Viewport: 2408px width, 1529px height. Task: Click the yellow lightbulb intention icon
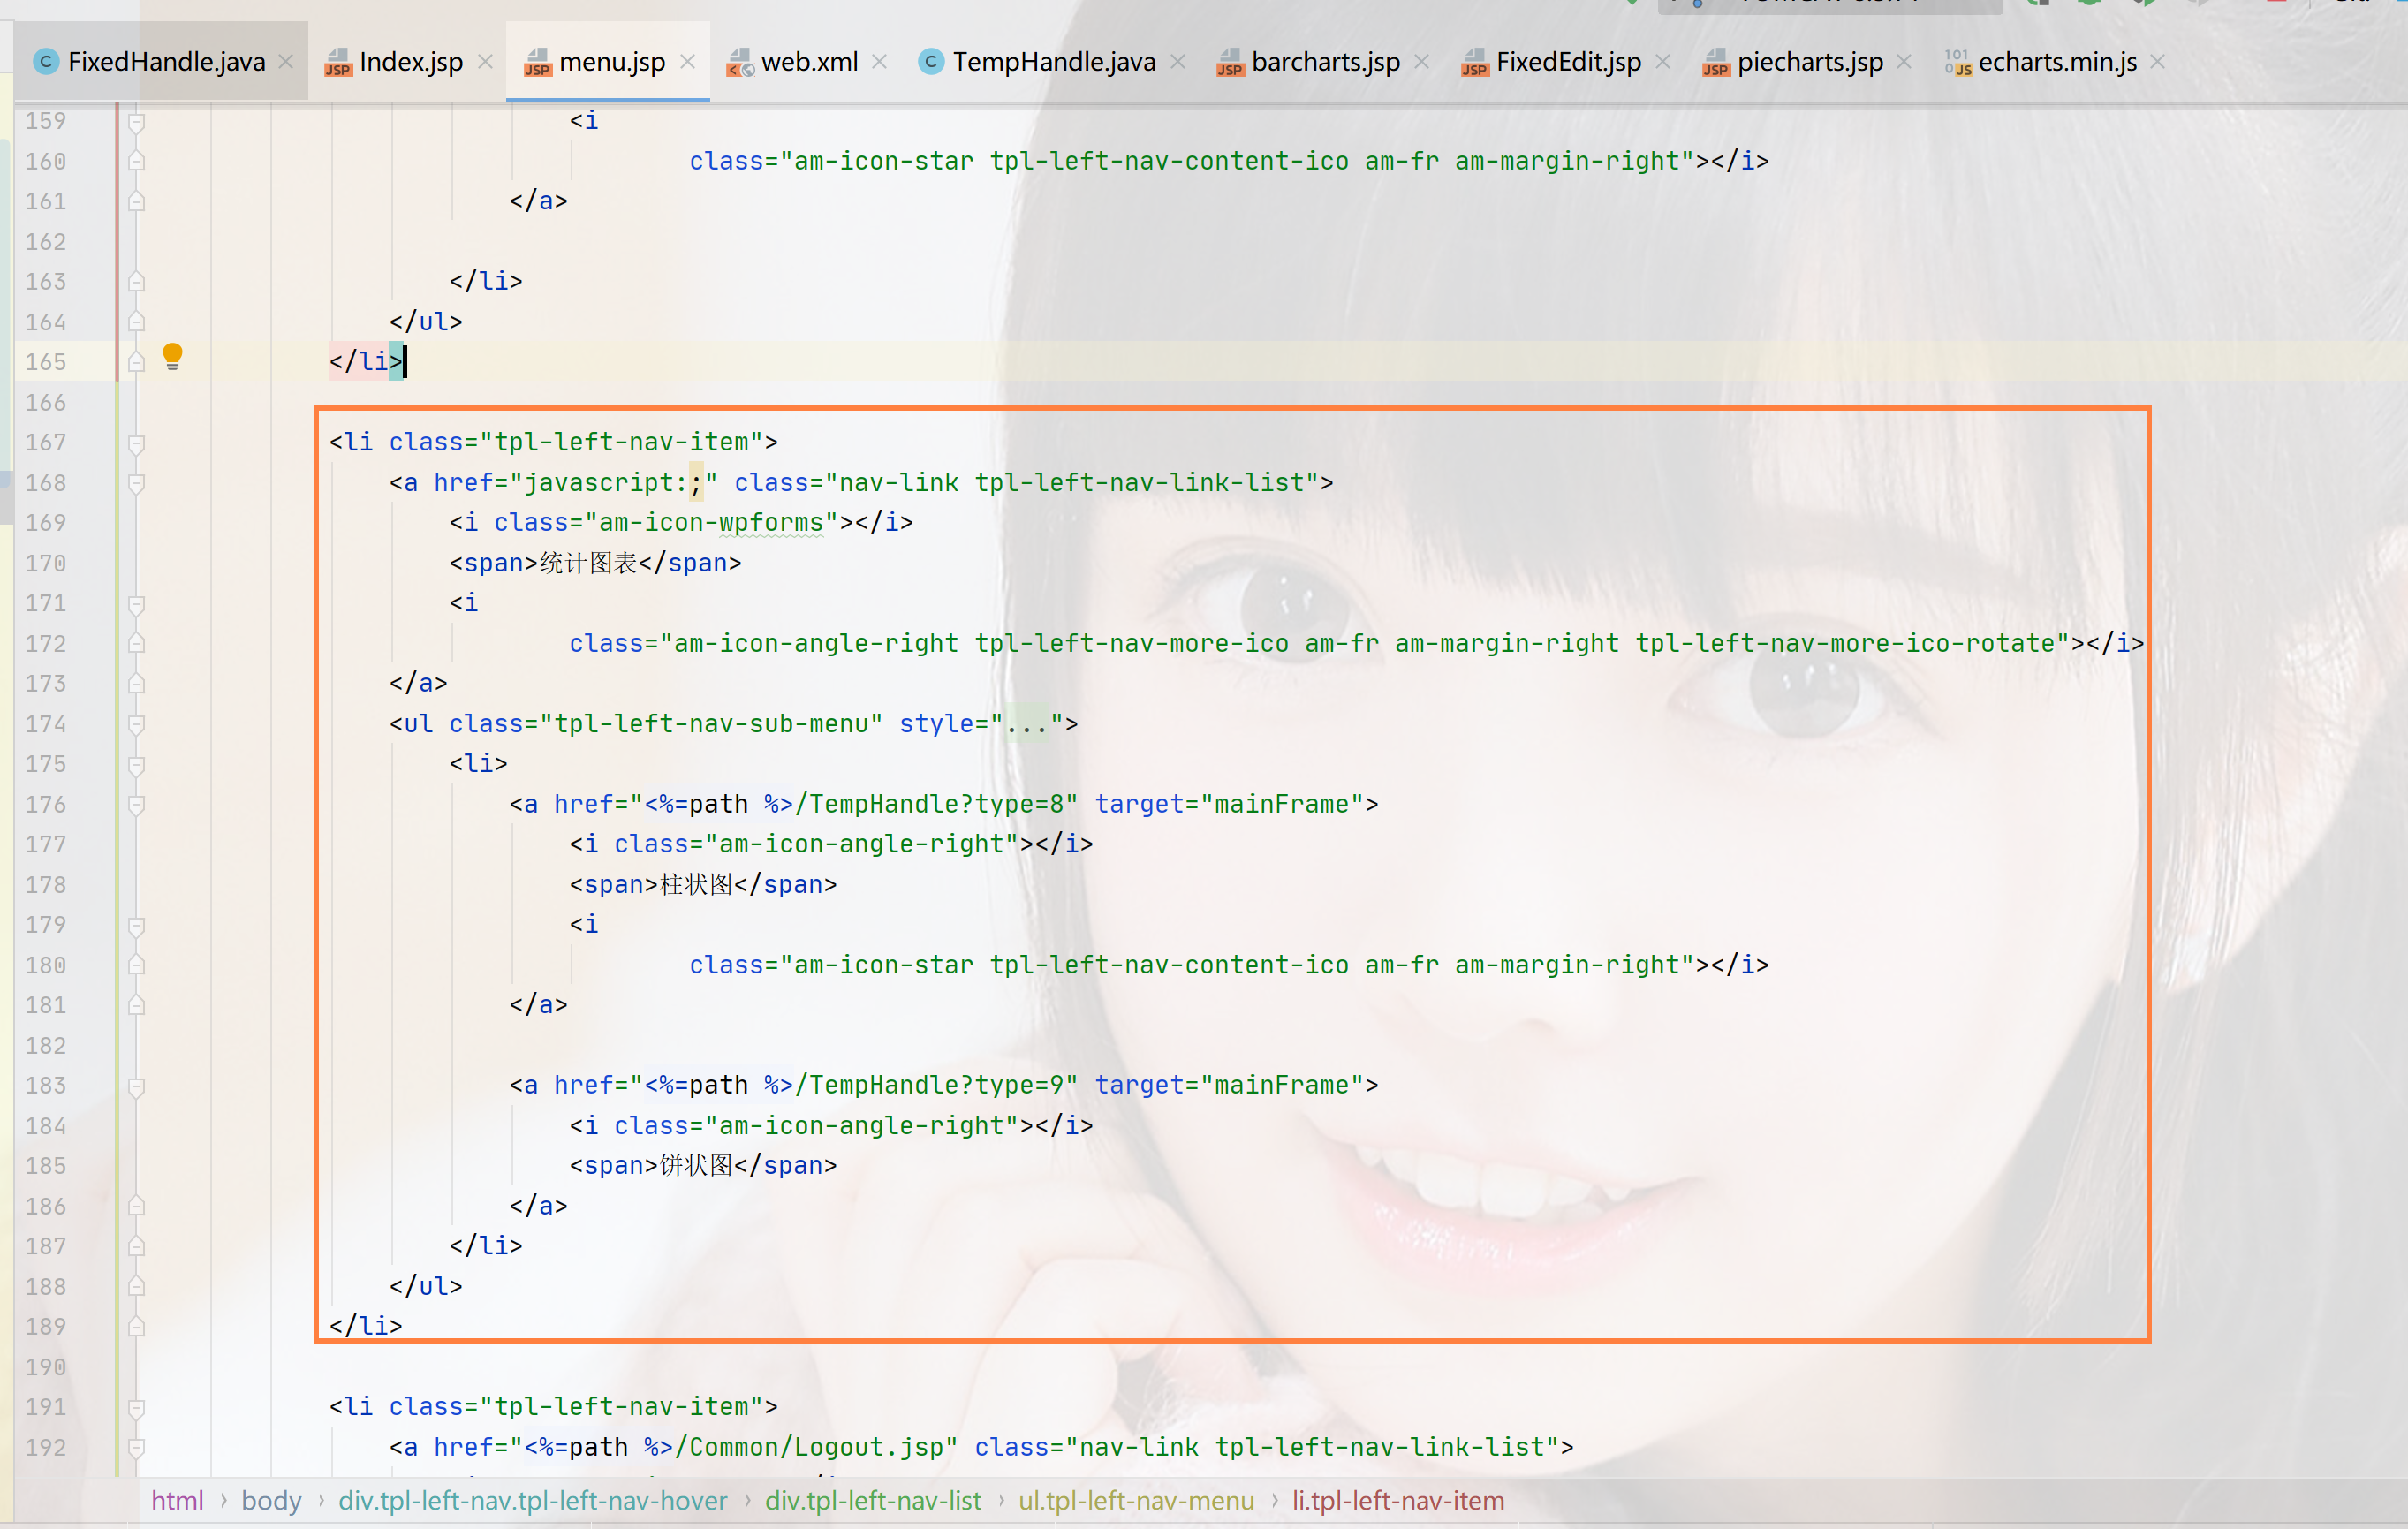172,355
